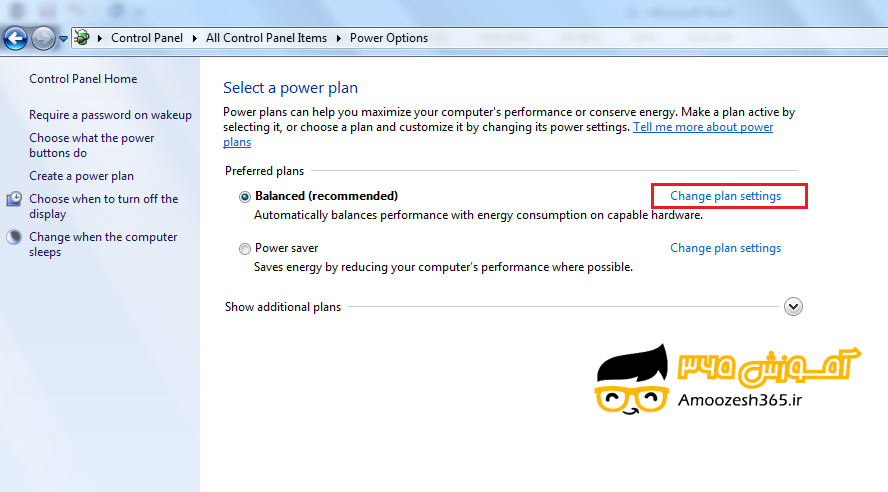Go to Control Panel in the breadcrumb
This screenshot has height=492, width=888.
pyautogui.click(x=147, y=38)
